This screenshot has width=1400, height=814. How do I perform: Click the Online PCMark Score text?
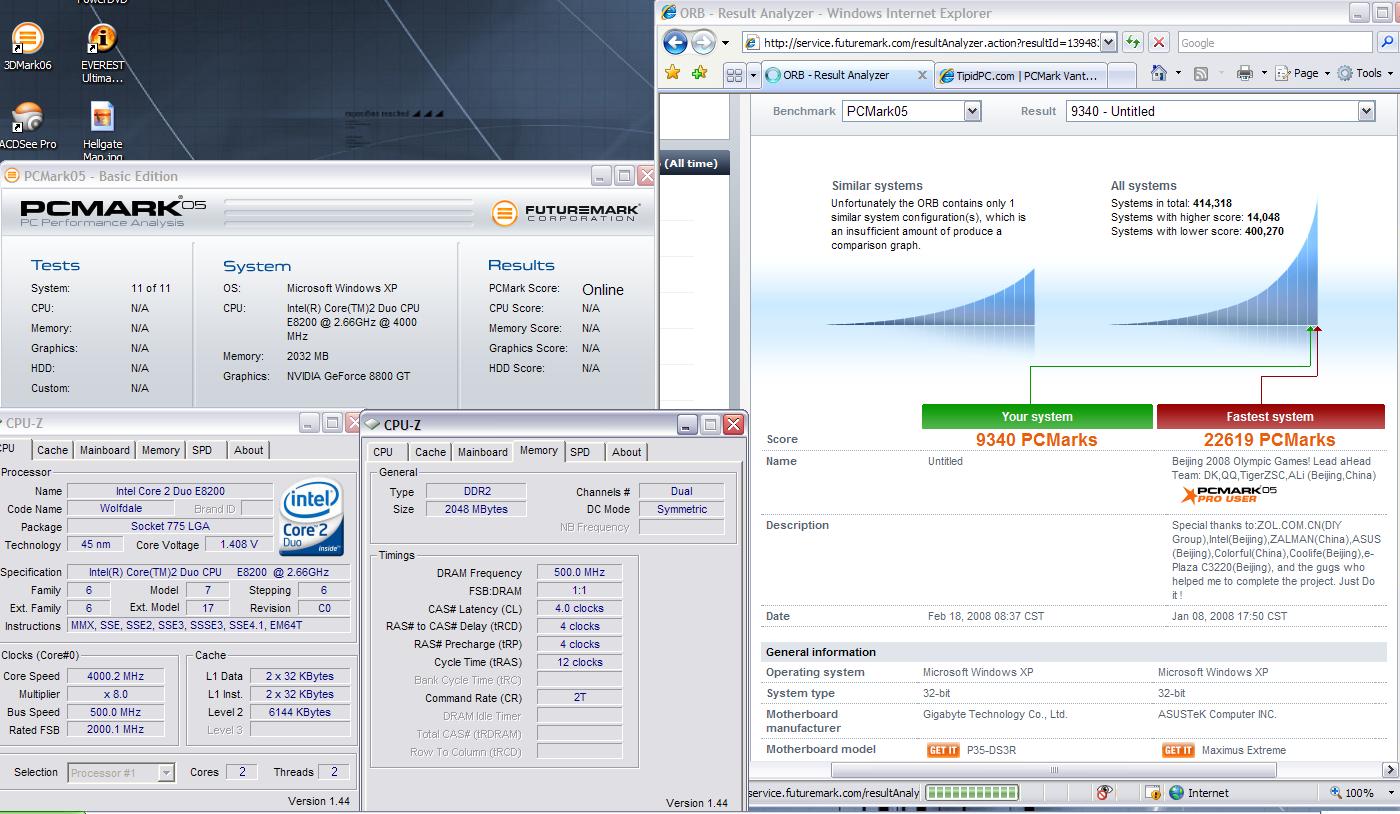pyautogui.click(x=603, y=289)
